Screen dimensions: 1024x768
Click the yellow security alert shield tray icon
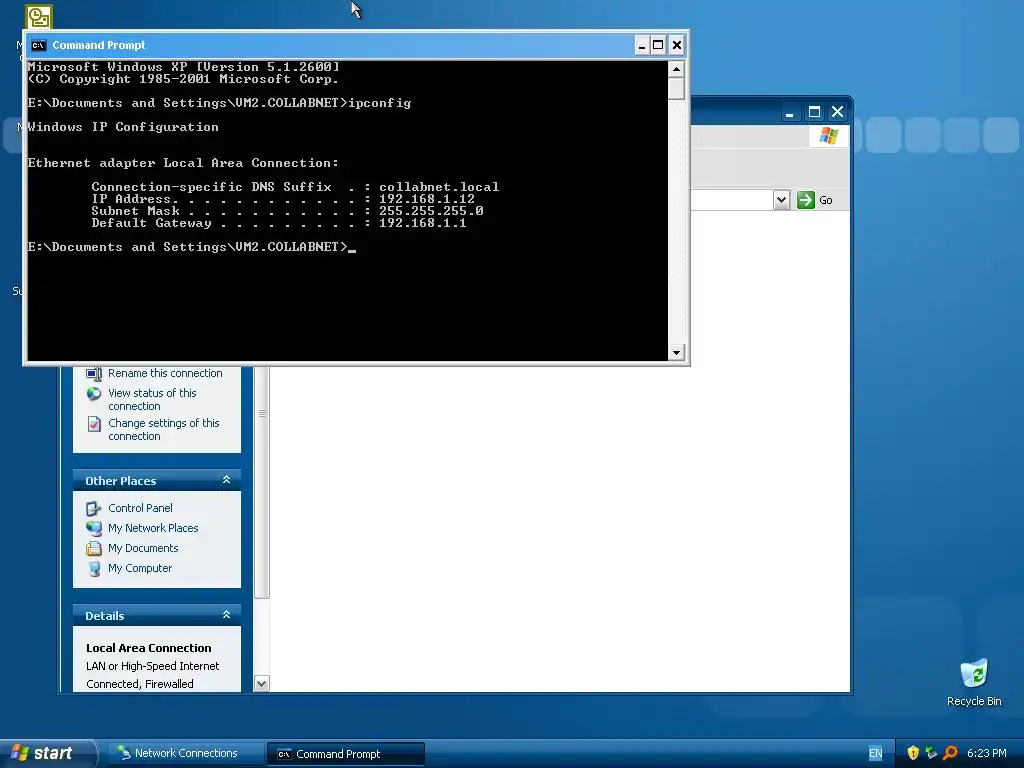(x=913, y=753)
